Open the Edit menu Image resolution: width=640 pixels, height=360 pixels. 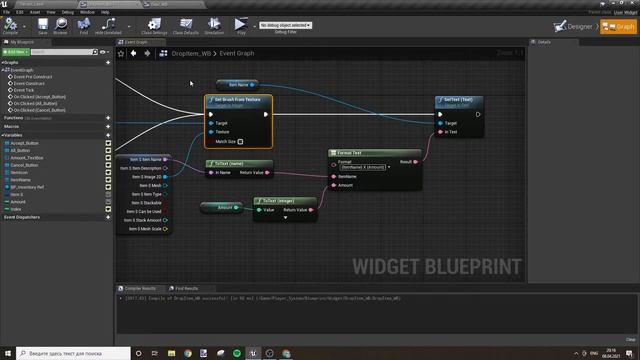pyautogui.click(x=20, y=12)
